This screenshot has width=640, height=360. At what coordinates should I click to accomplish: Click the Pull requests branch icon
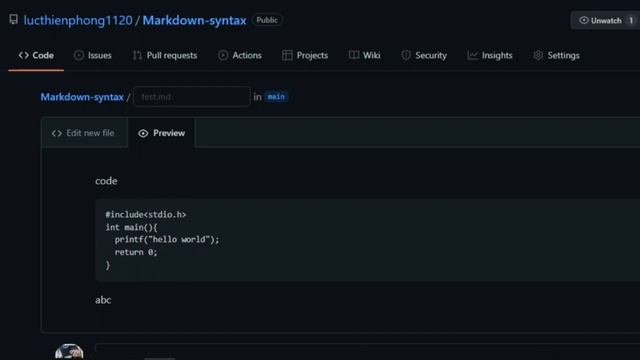(137, 55)
